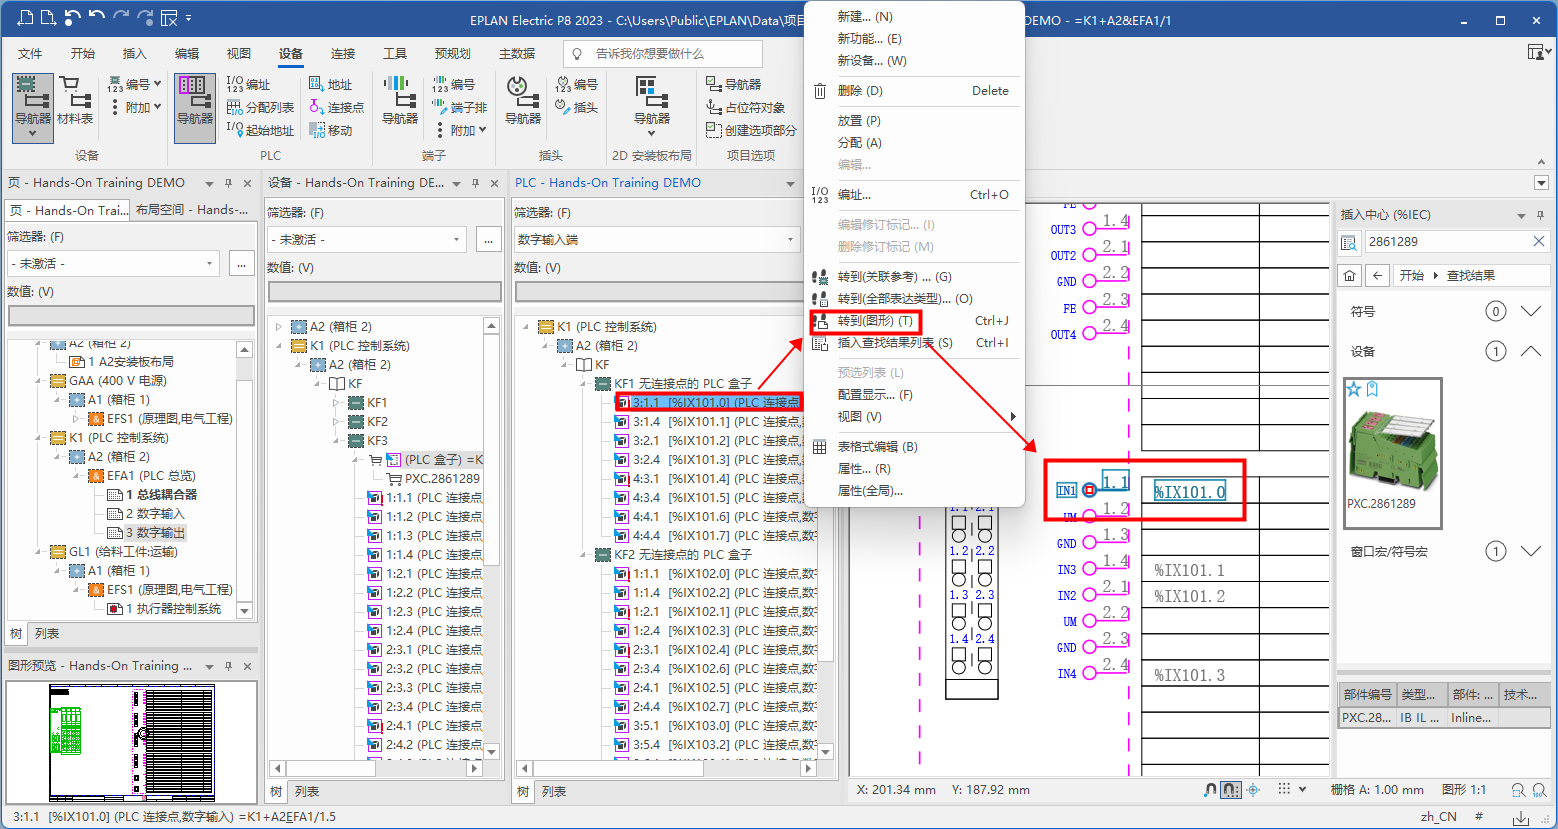Select the %IX101.0 address in the schematic
Image resolution: width=1558 pixels, height=829 pixels.
pyautogui.click(x=1189, y=491)
